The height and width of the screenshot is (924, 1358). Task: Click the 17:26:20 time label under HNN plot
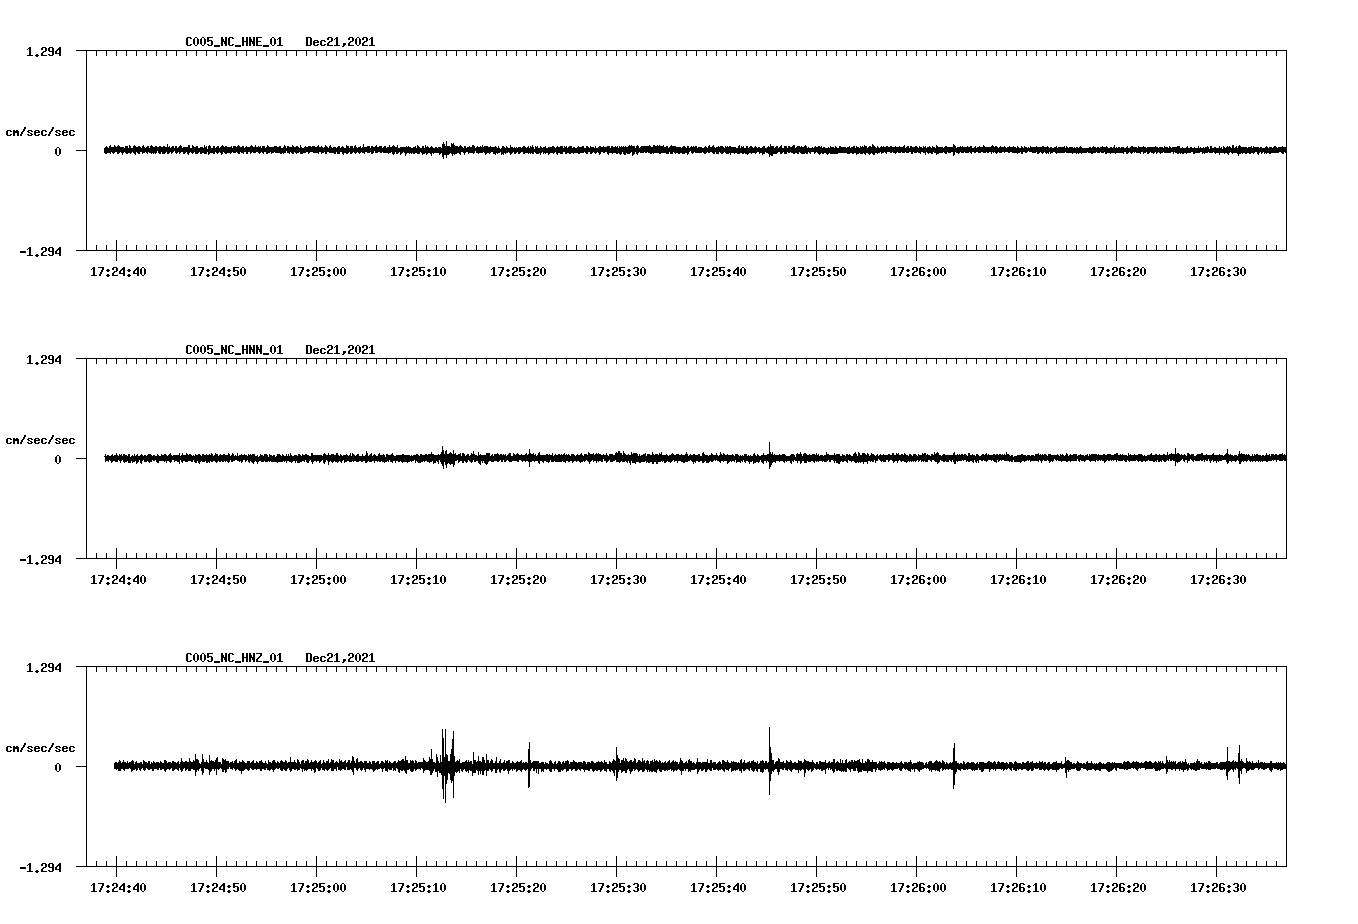[x=1118, y=580]
